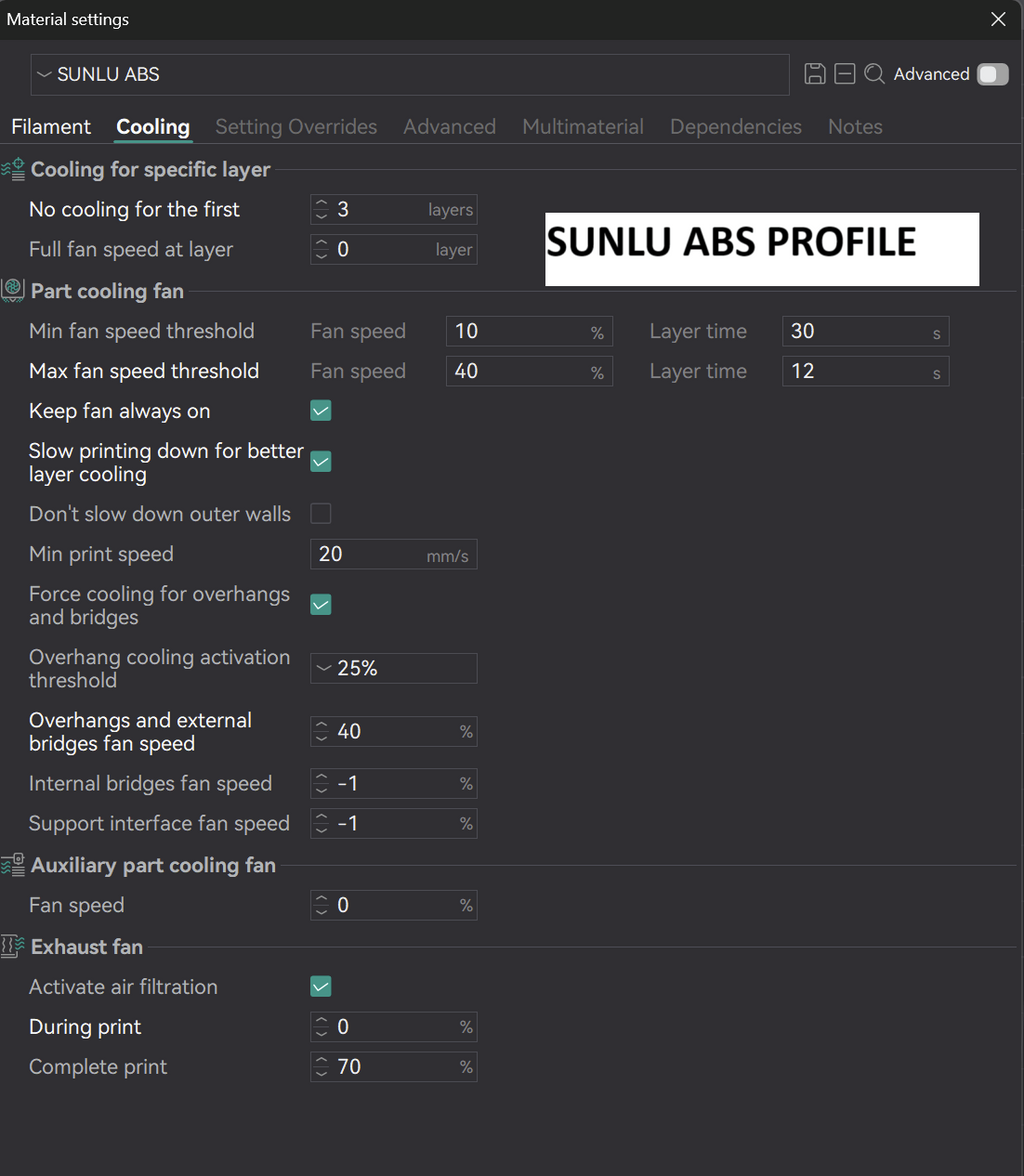Click the Min fan speed percent field
Image resolution: width=1024 pixels, height=1176 pixels.
pos(529,332)
